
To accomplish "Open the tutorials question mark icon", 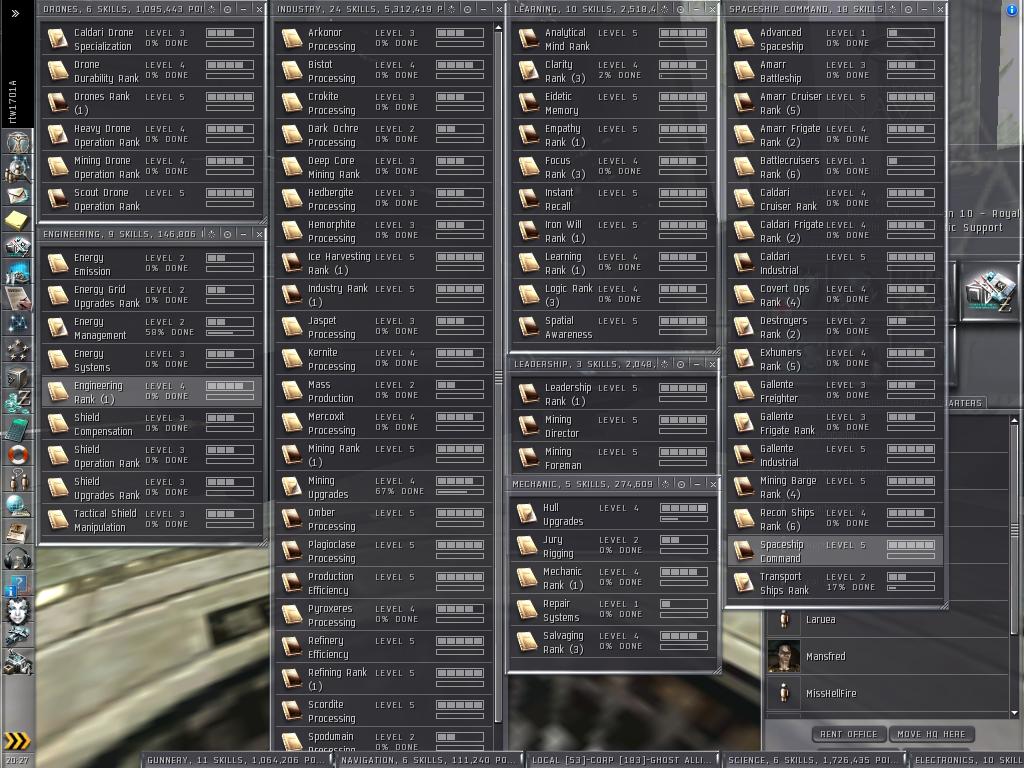I will coord(17,584).
